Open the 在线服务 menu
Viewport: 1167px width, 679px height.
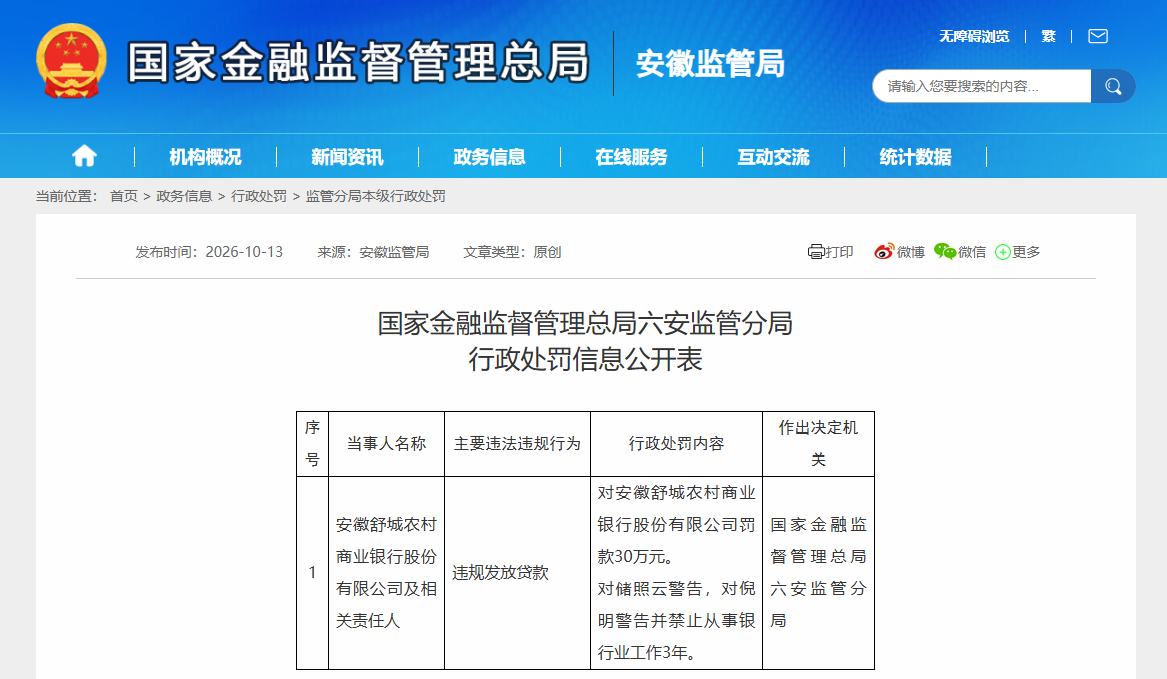click(631, 156)
